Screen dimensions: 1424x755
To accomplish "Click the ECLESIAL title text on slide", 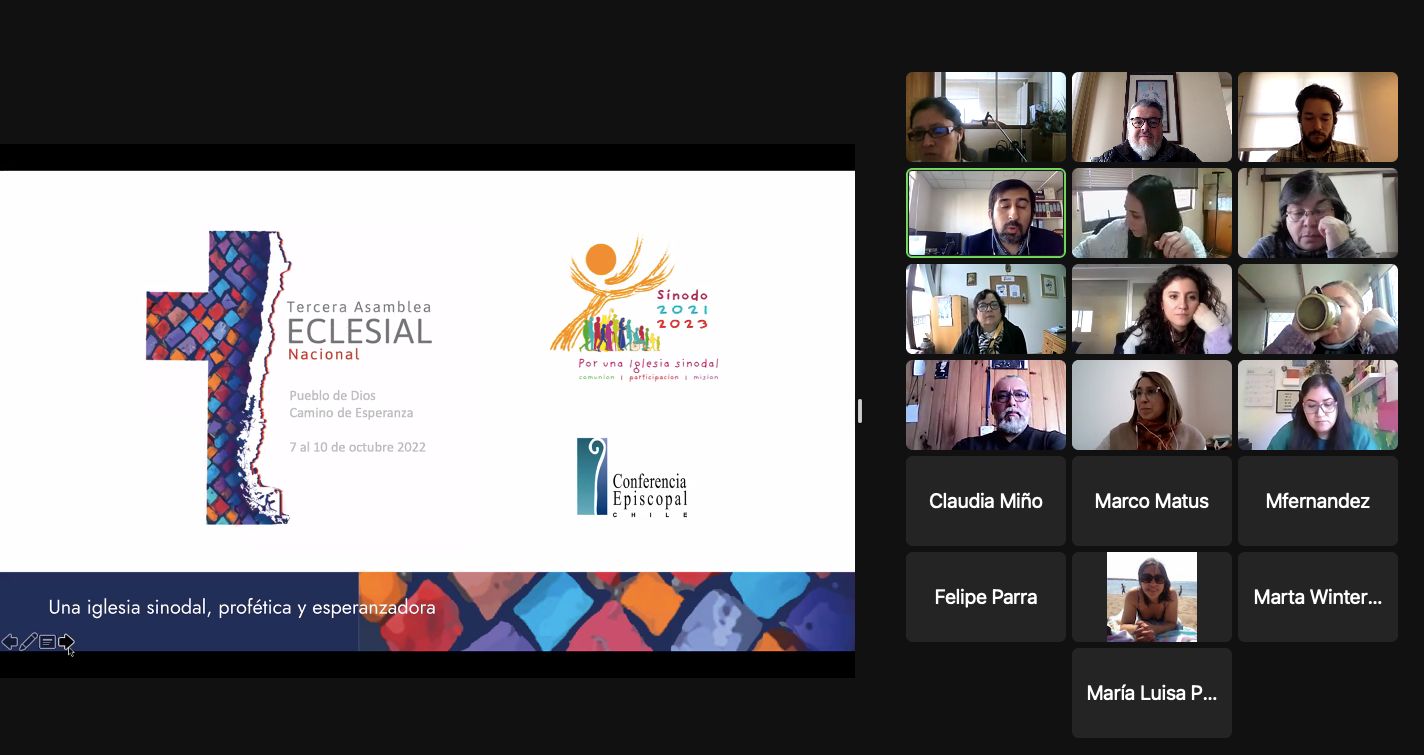I will 359,331.
